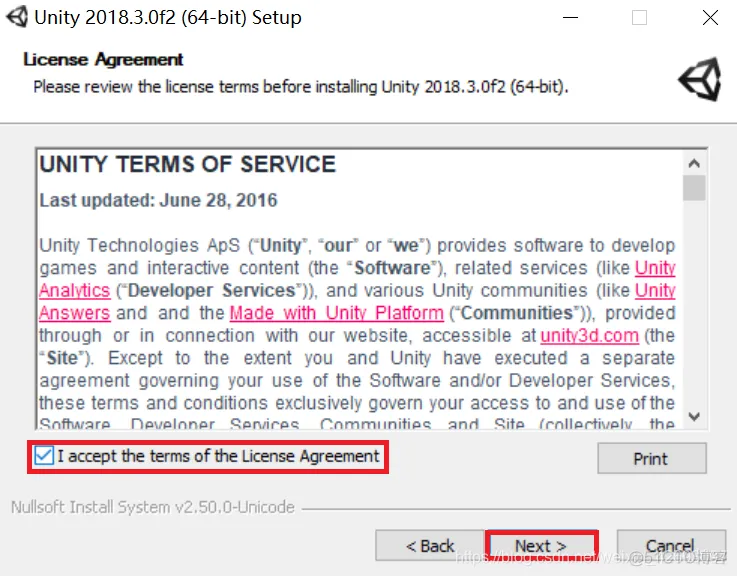The image size is (737, 576).
Task: Click the 'I accept the terms' label text
Action: coord(218,456)
